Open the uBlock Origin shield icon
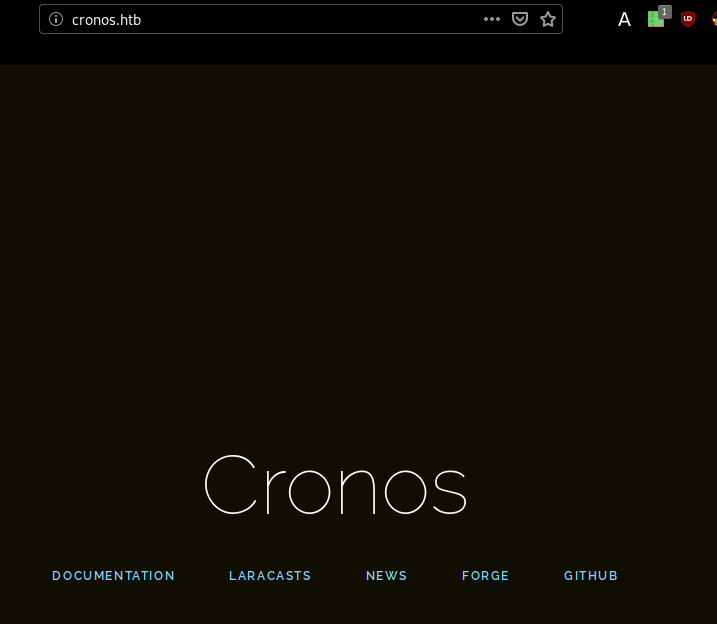 (x=687, y=19)
